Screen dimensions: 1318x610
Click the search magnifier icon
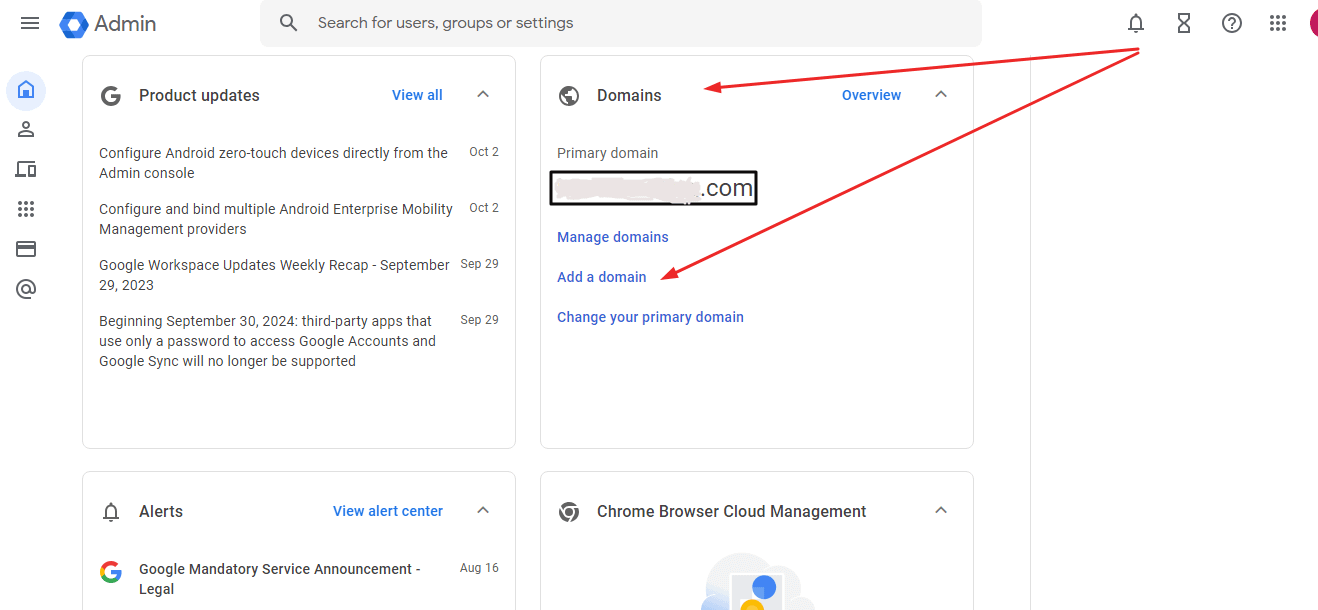289,23
